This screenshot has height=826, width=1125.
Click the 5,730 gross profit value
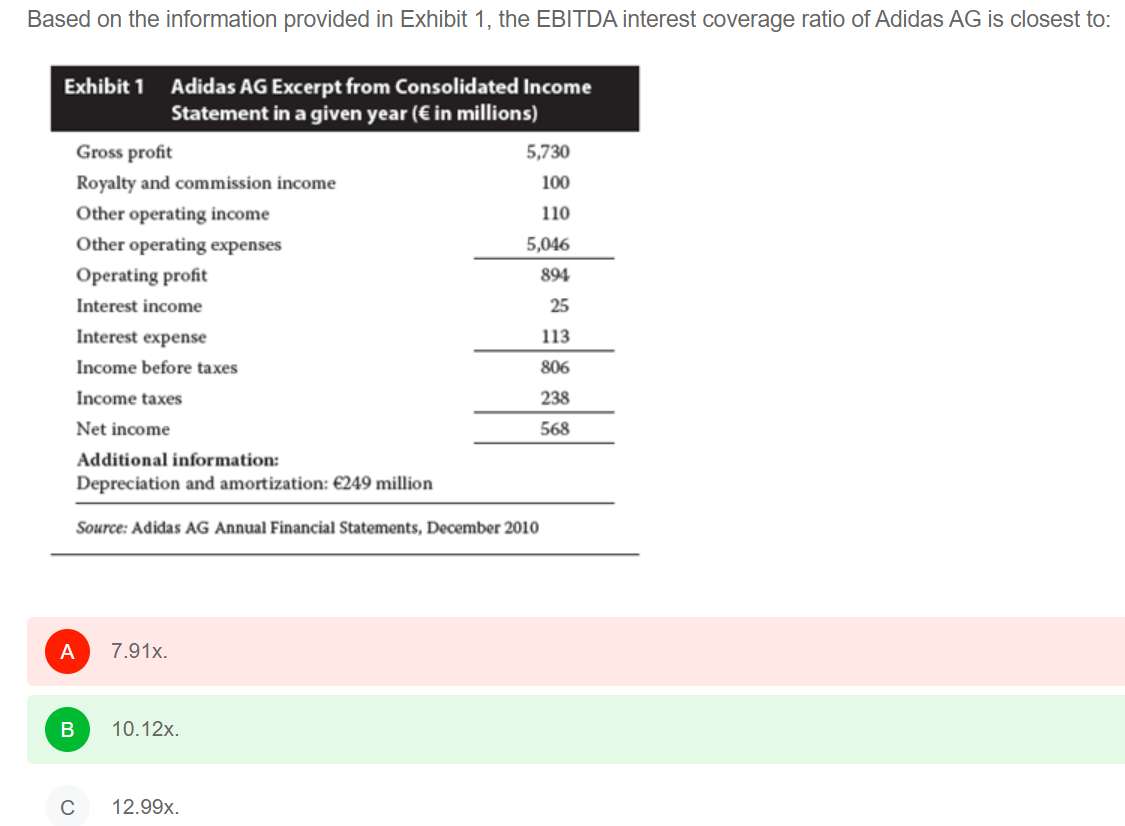[547, 152]
